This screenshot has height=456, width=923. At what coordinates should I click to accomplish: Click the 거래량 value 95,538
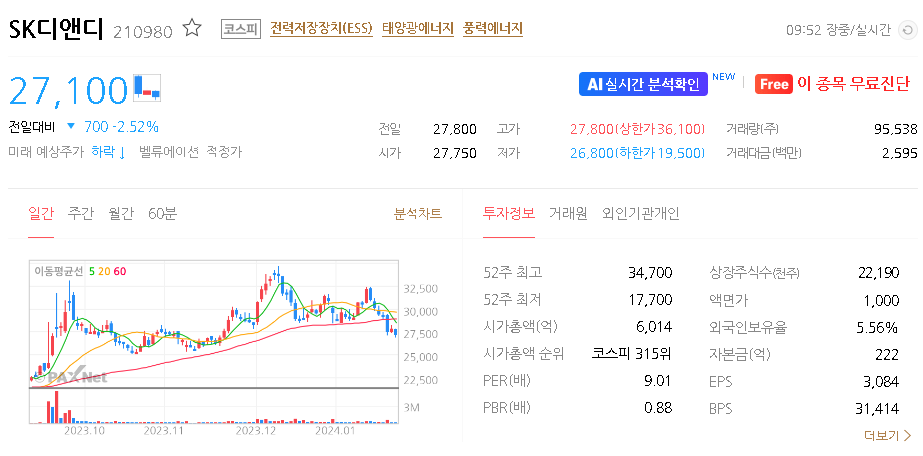(896, 129)
